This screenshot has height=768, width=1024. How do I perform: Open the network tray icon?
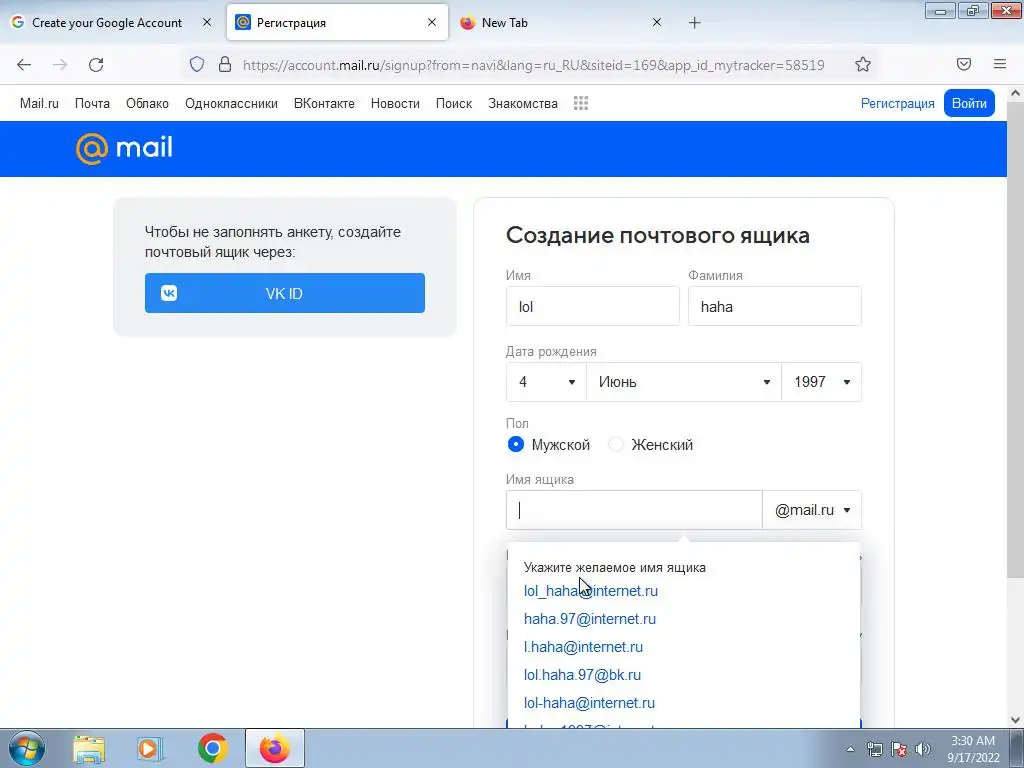(x=874, y=749)
